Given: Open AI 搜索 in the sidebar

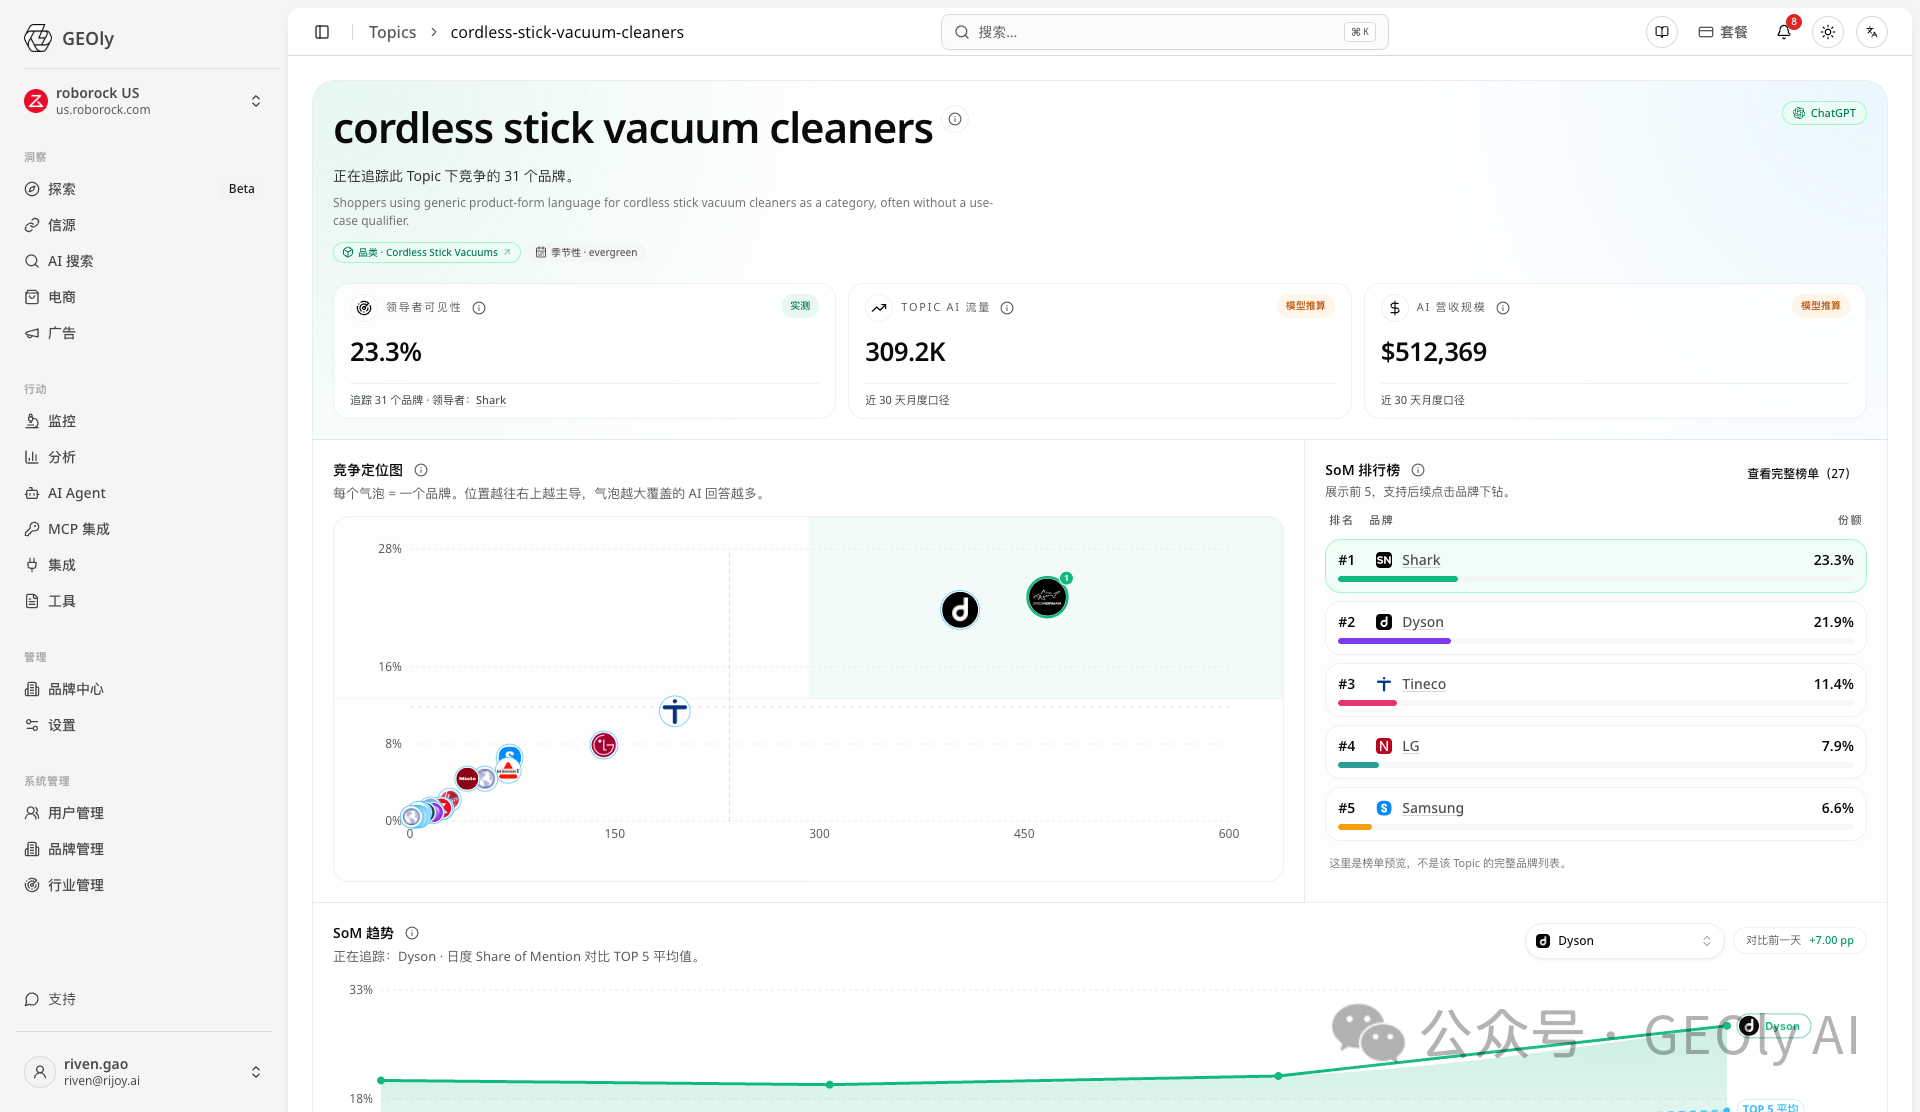Looking at the screenshot, I should tap(144, 261).
